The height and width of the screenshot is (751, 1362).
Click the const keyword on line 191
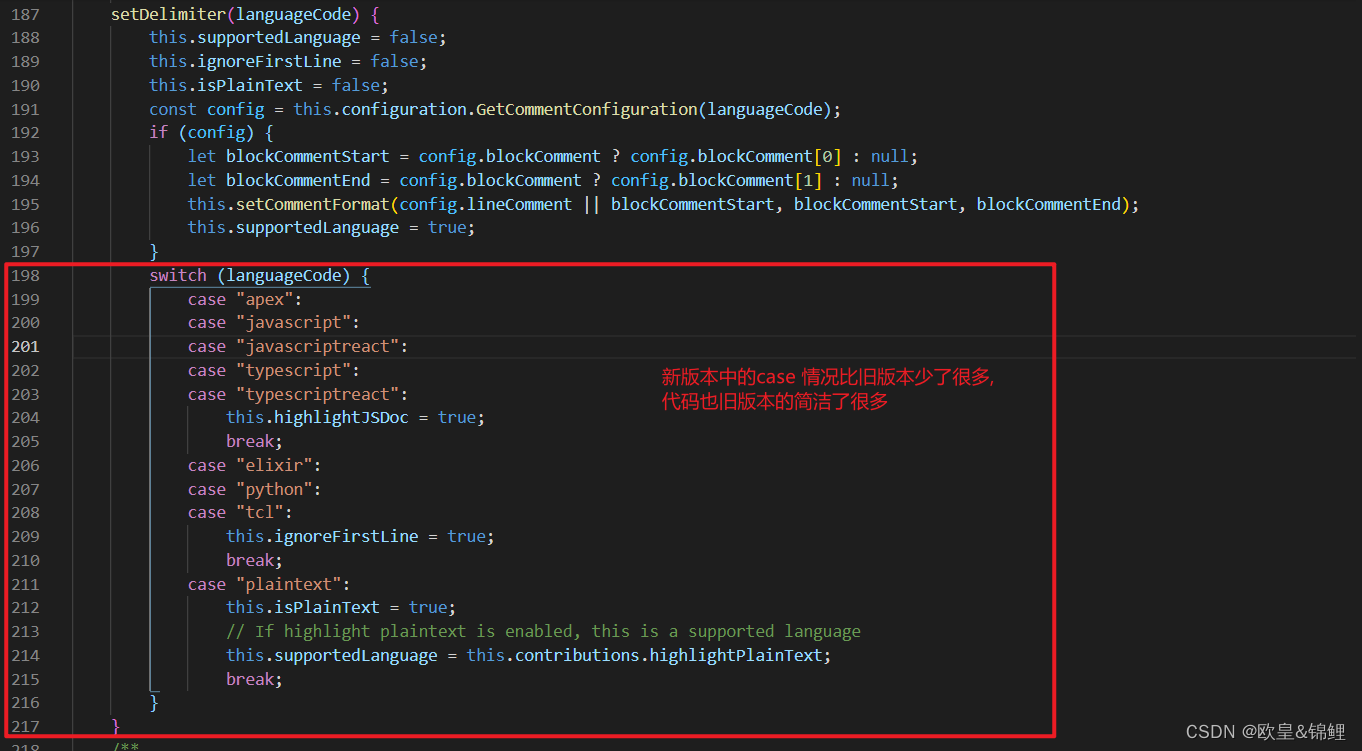point(173,109)
